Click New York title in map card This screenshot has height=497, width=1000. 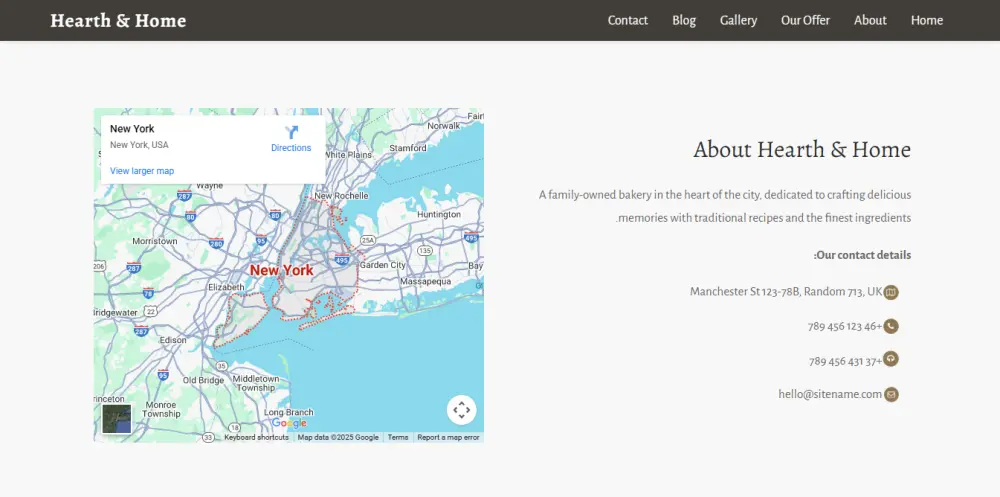coord(132,129)
